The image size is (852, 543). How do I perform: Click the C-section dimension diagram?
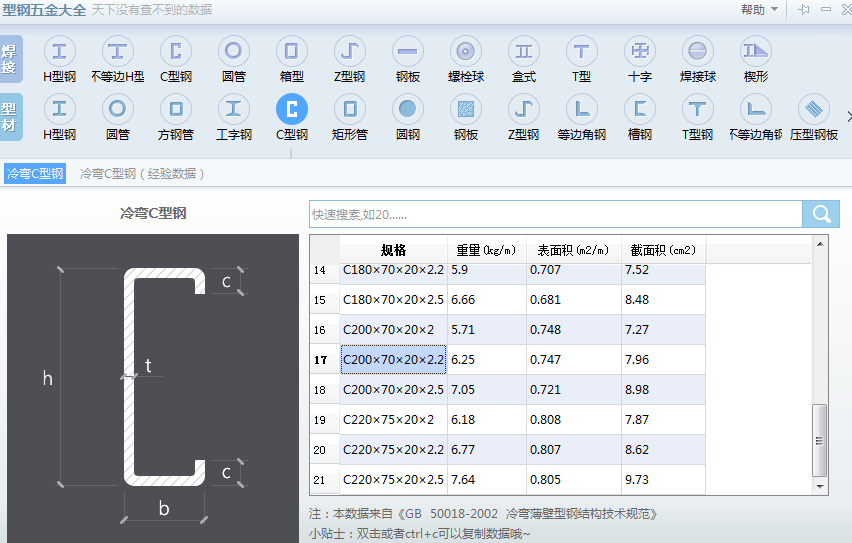(x=153, y=388)
